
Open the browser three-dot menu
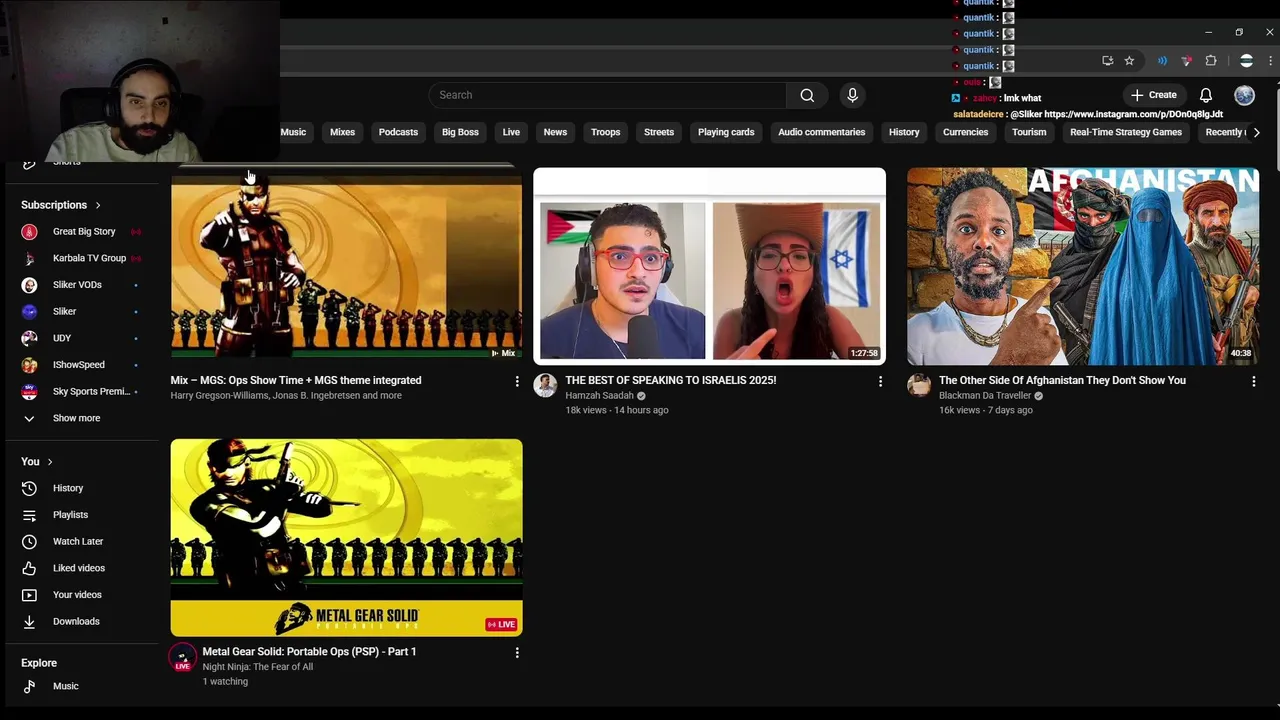pyautogui.click(x=1270, y=61)
